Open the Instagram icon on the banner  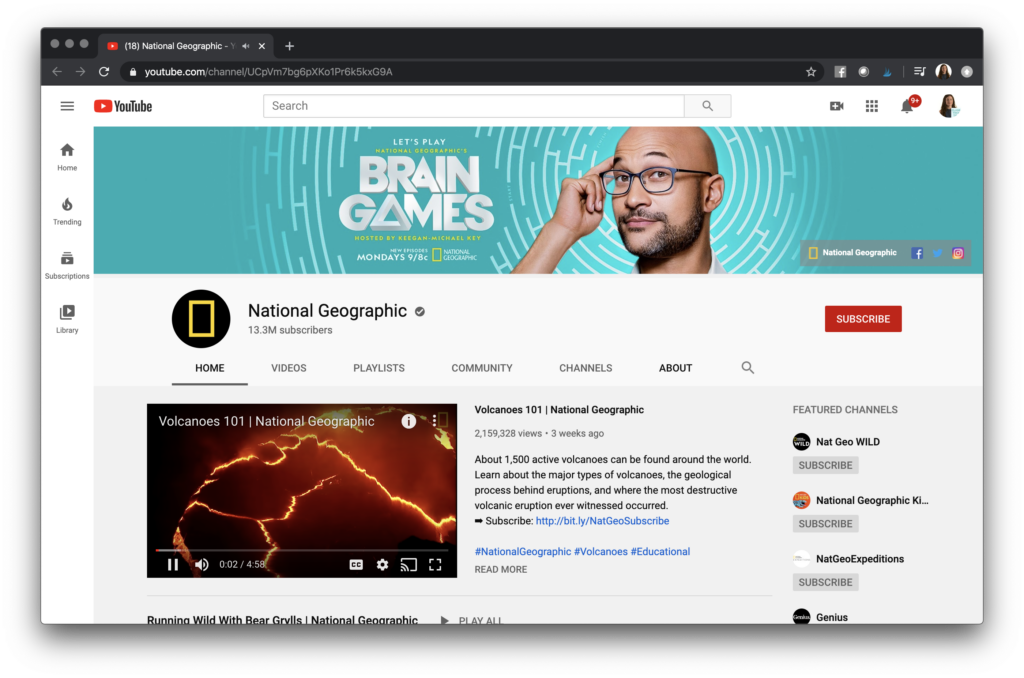(x=957, y=253)
